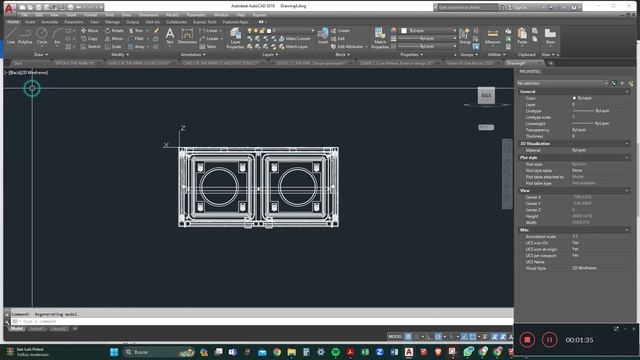Image resolution: width=640 pixels, height=360 pixels.
Task: Collapse the View section in Properties
Action: (627, 191)
